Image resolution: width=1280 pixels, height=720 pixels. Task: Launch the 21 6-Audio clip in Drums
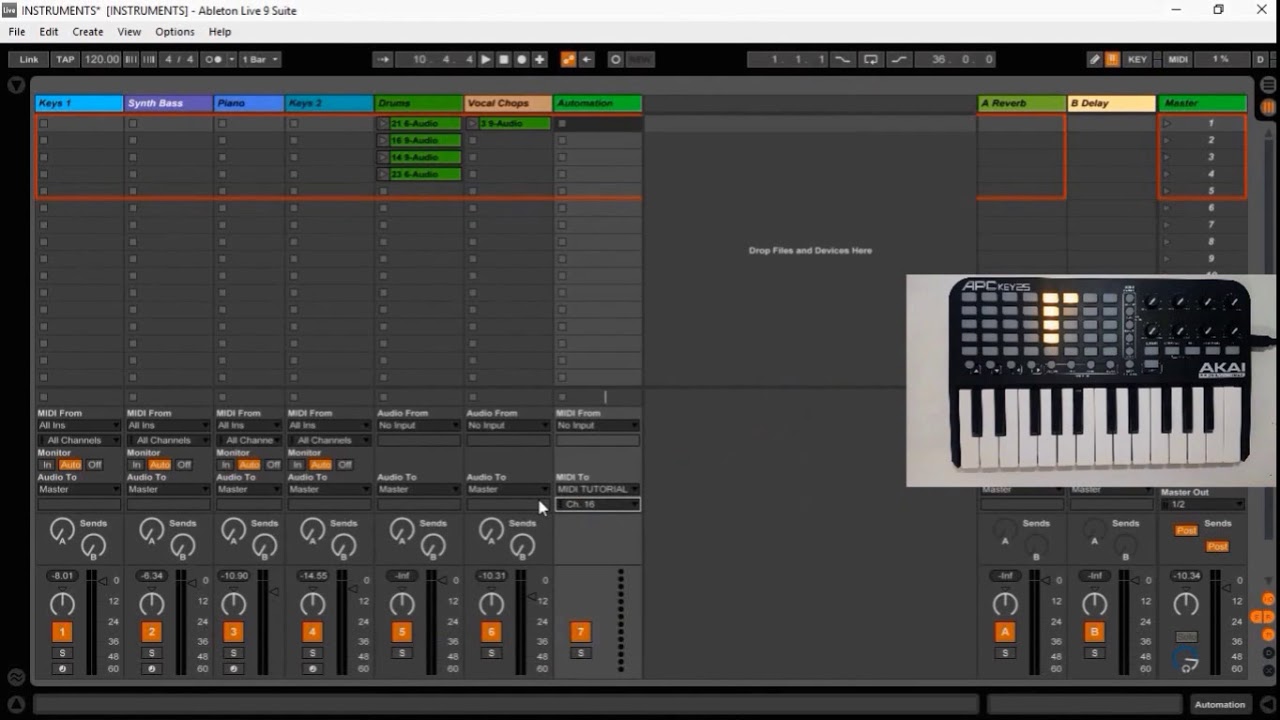point(382,124)
